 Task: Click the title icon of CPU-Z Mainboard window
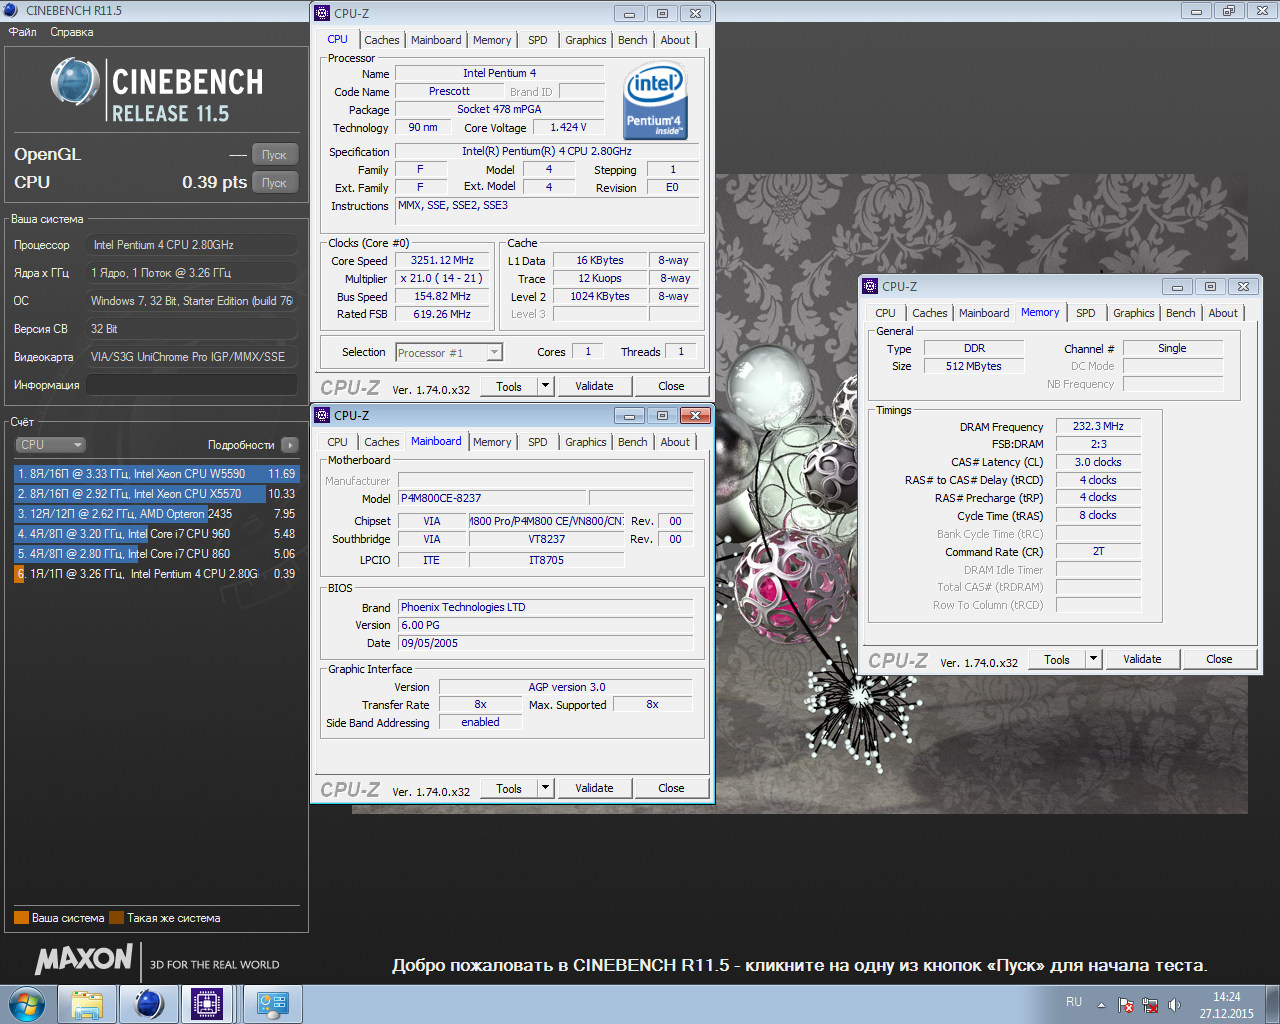[x=323, y=415]
